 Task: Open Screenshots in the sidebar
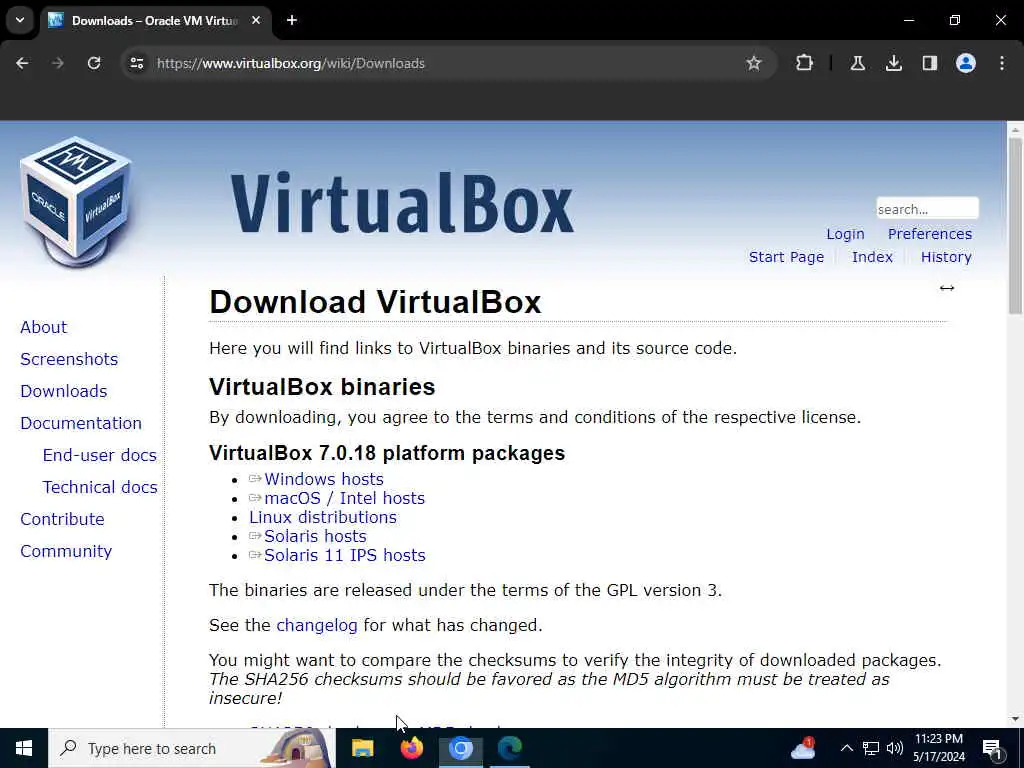click(x=69, y=359)
